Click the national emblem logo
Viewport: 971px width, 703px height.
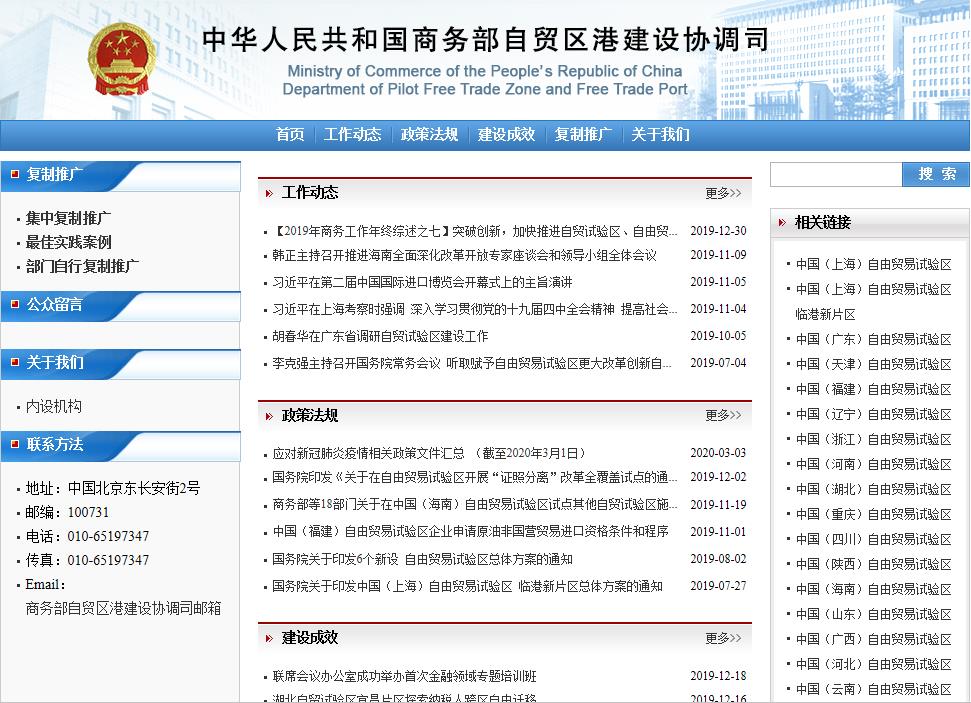122,60
